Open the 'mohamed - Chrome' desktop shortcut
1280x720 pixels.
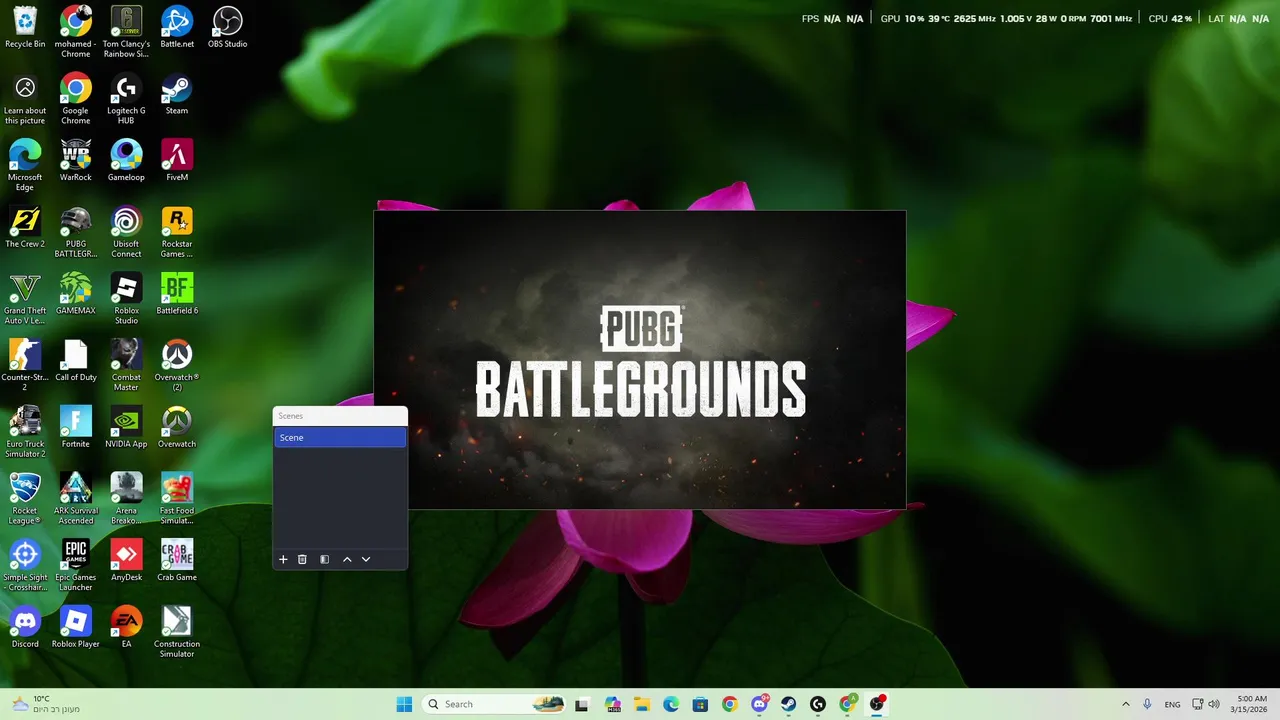coord(75,32)
